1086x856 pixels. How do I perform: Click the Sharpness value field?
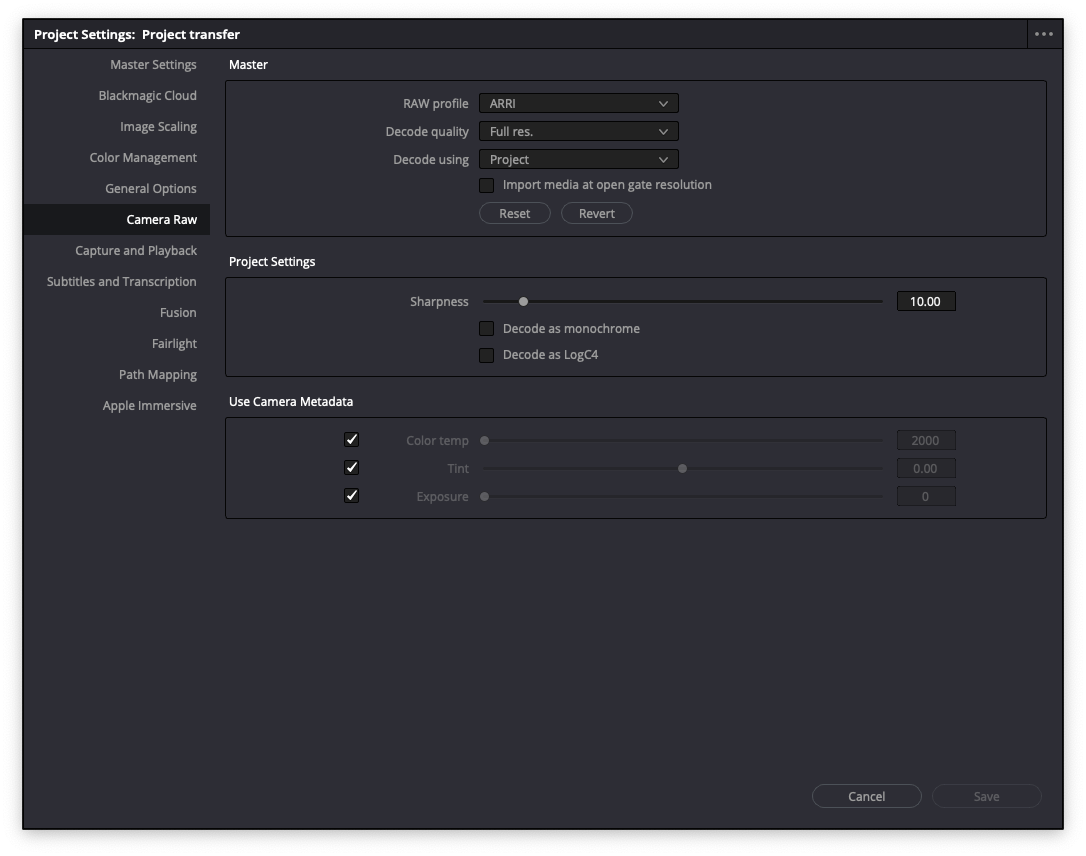[926, 300]
